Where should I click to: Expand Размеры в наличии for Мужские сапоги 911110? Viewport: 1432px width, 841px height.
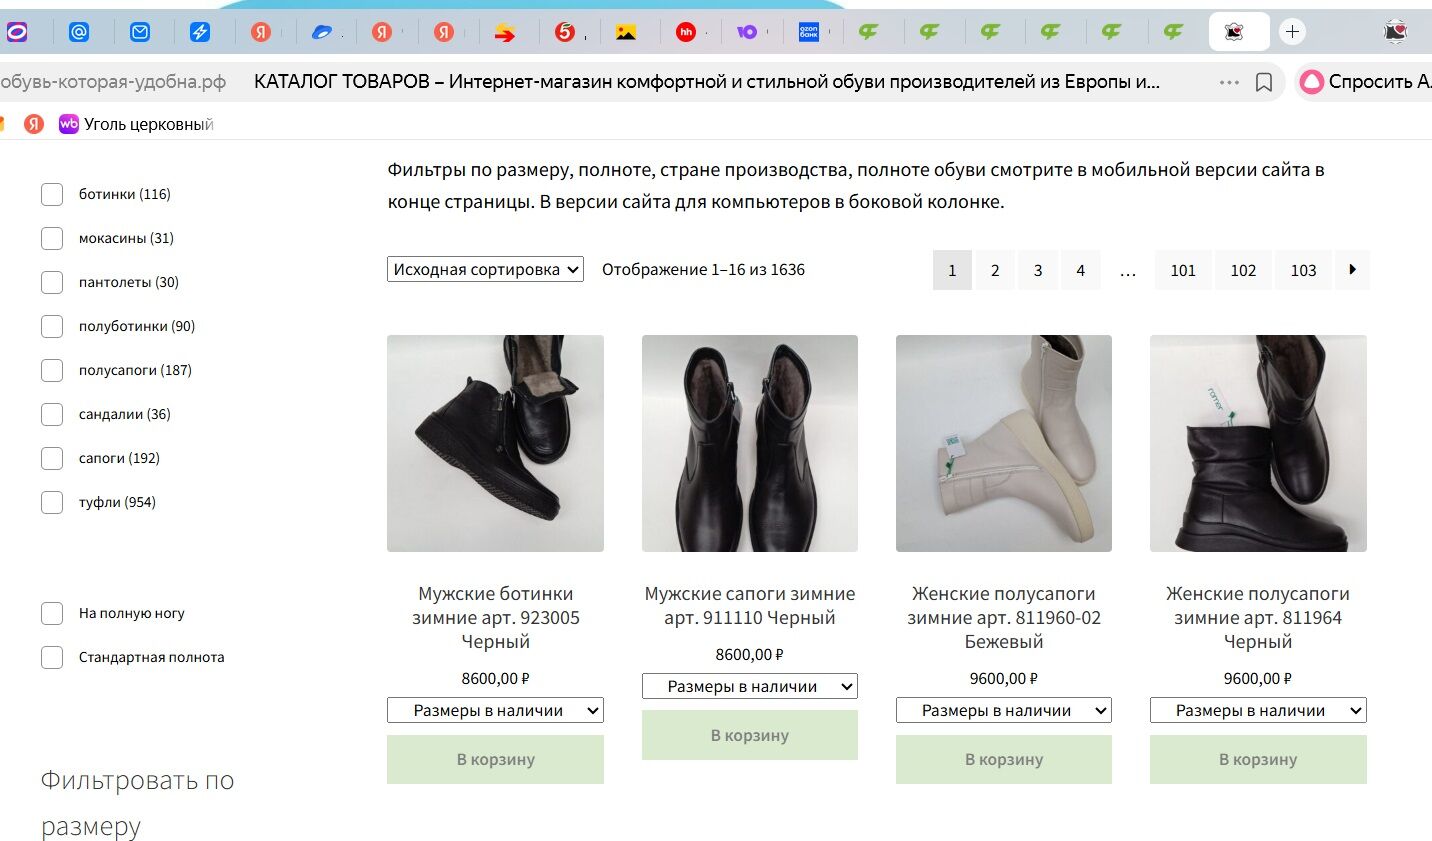point(749,686)
